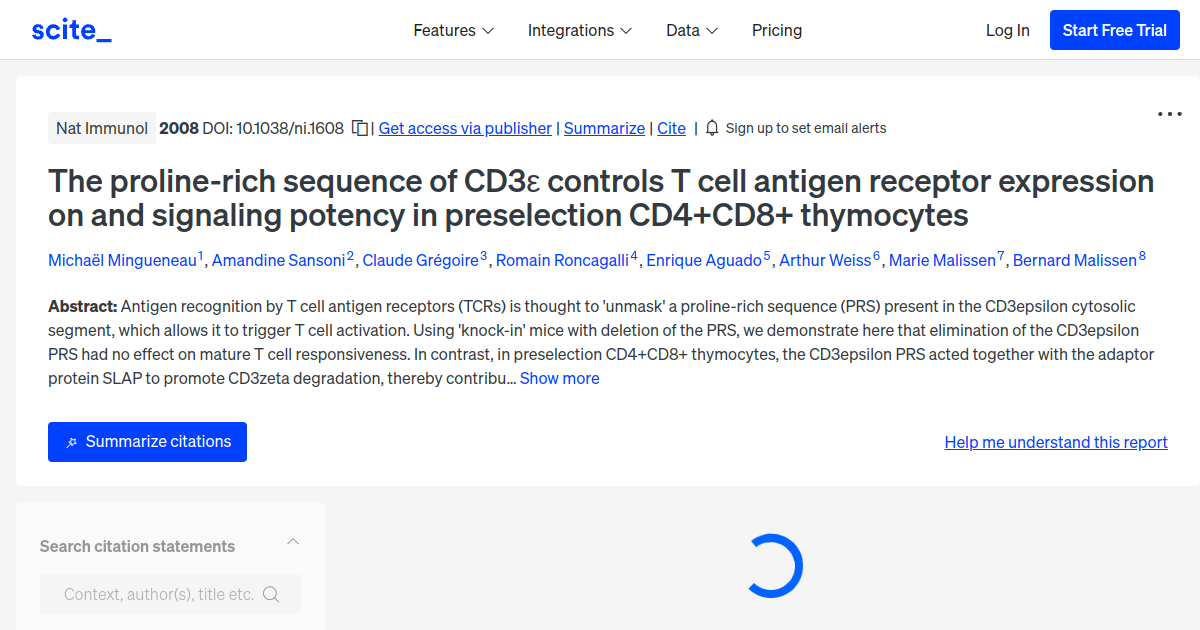Image resolution: width=1200 pixels, height=630 pixels.
Task: Click the Cite link
Action: pos(671,128)
